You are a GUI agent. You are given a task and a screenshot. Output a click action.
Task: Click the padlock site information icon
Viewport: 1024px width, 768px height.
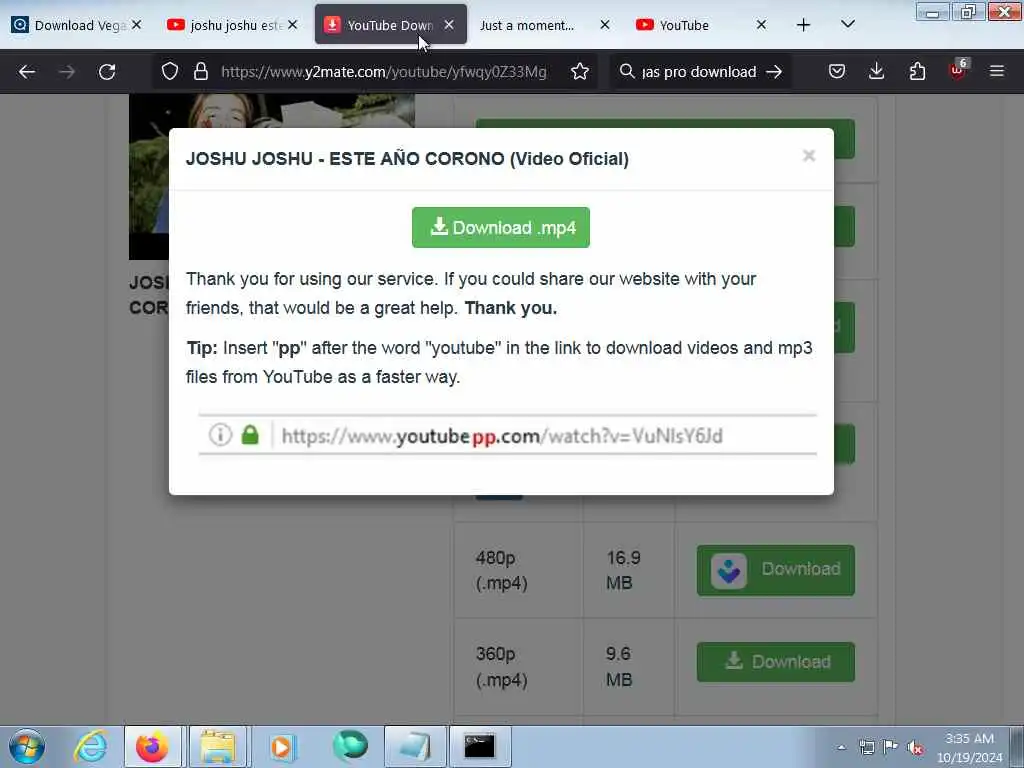[201, 71]
